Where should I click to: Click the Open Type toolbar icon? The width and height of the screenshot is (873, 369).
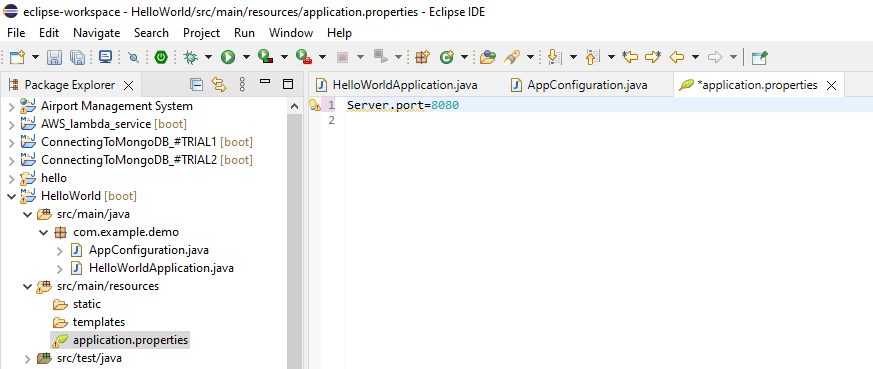[x=487, y=57]
